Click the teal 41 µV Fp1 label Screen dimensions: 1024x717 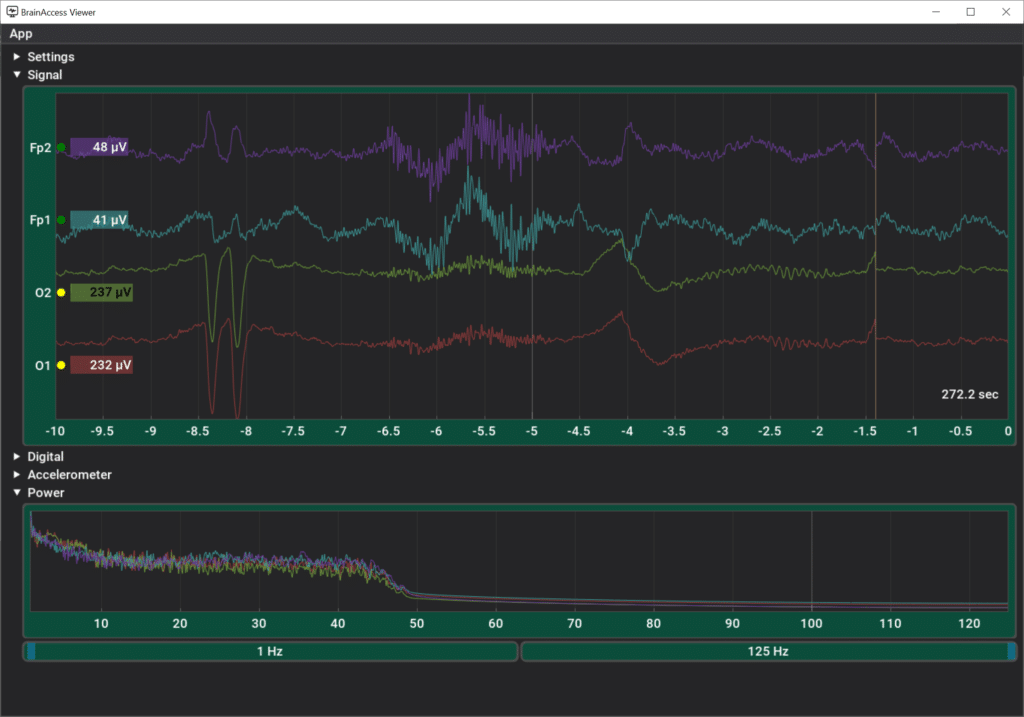point(99,219)
